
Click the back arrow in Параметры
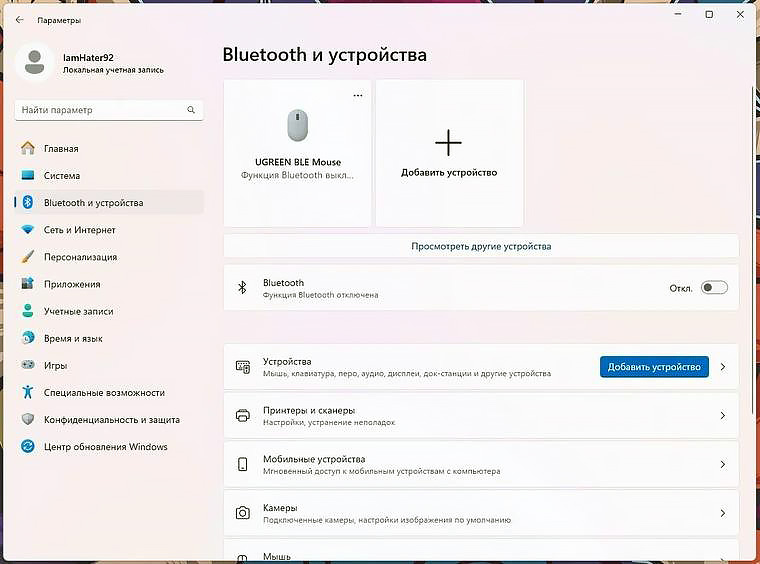pyautogui.click(x=19, y=20)
